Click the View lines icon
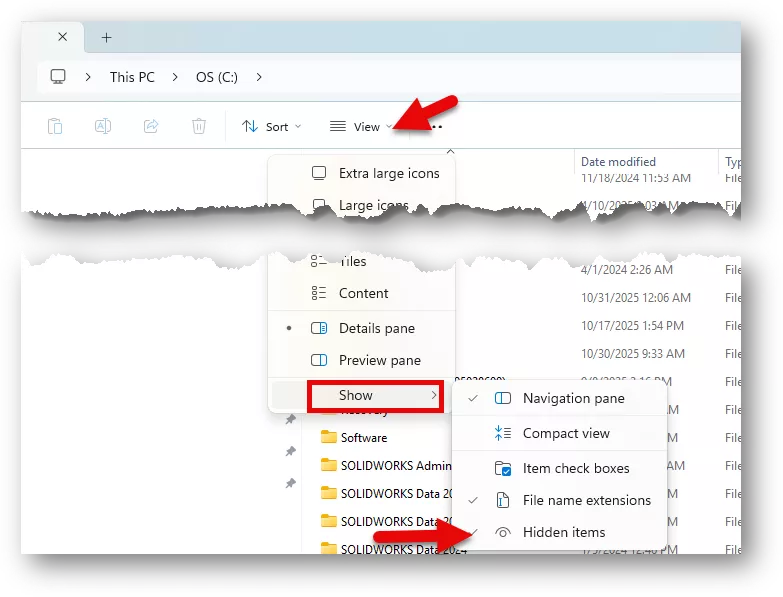The image size is (783, 597). (338, 126)
